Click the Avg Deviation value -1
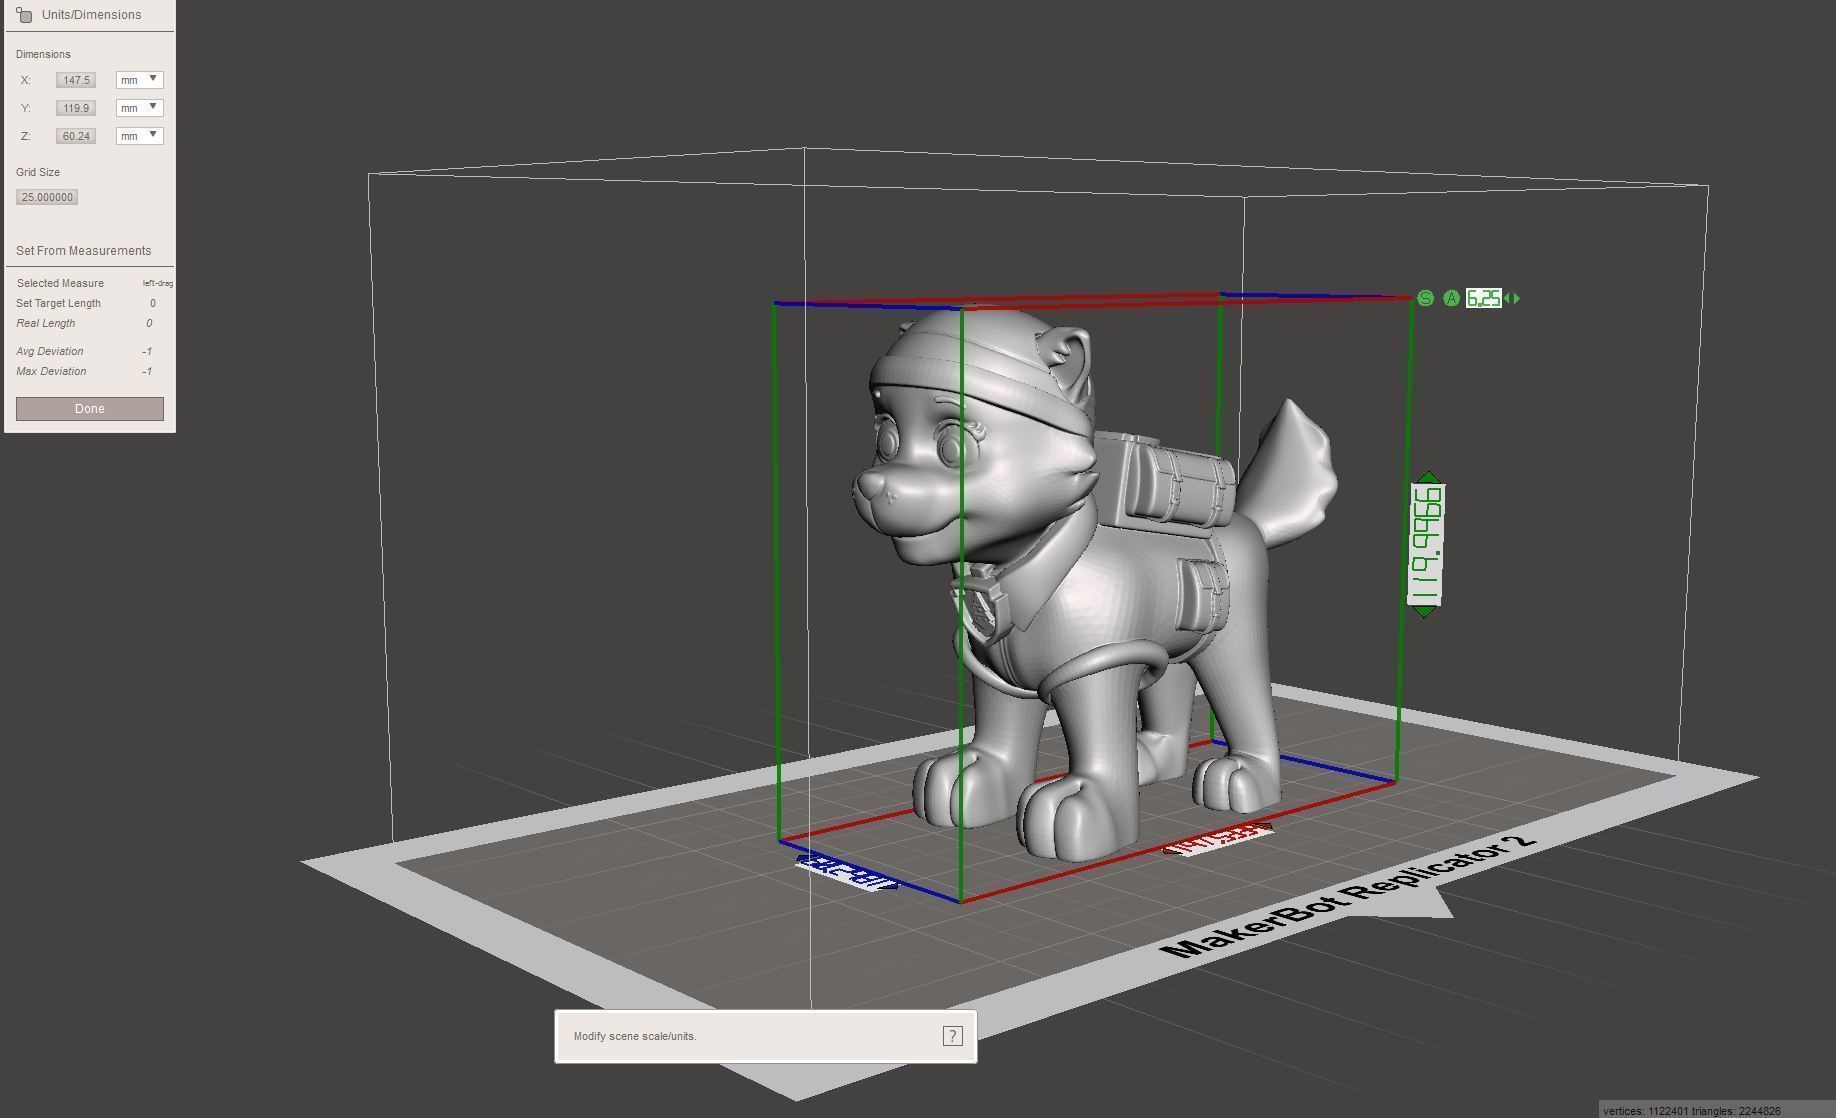Viewport: 1836px width, 1118px height. [147, 351]
